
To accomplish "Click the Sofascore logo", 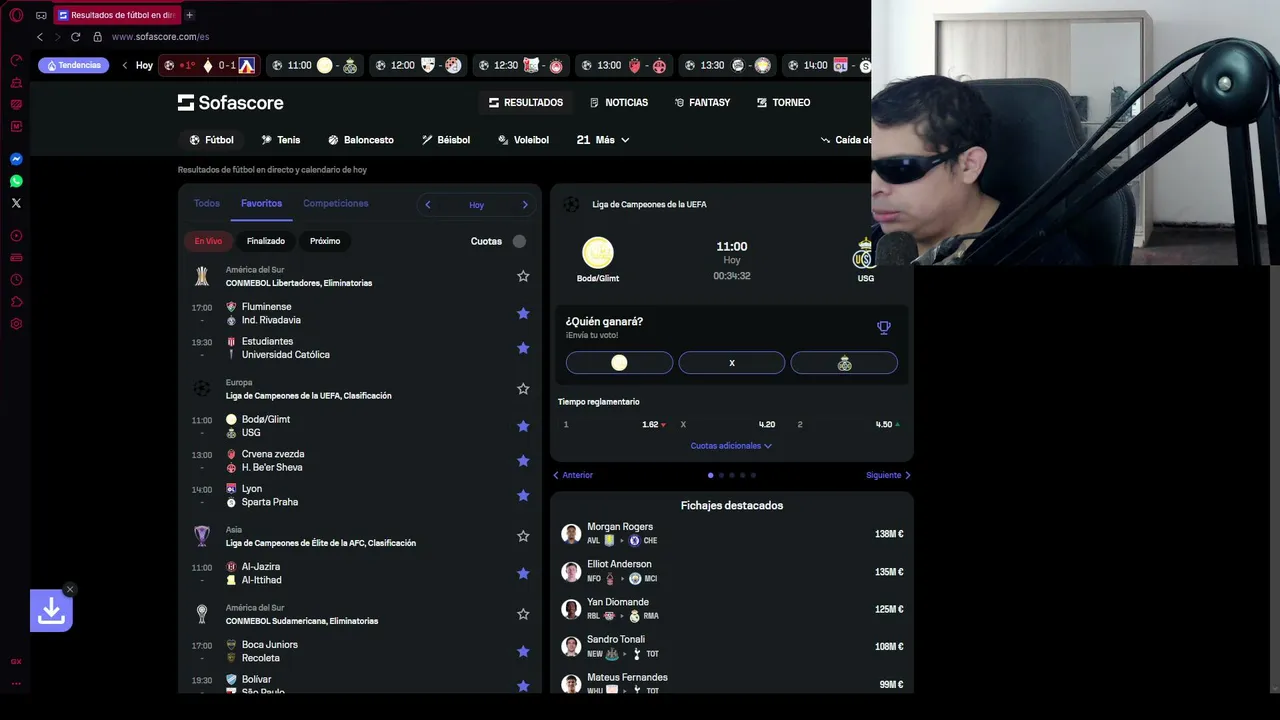I will (231, 102).
